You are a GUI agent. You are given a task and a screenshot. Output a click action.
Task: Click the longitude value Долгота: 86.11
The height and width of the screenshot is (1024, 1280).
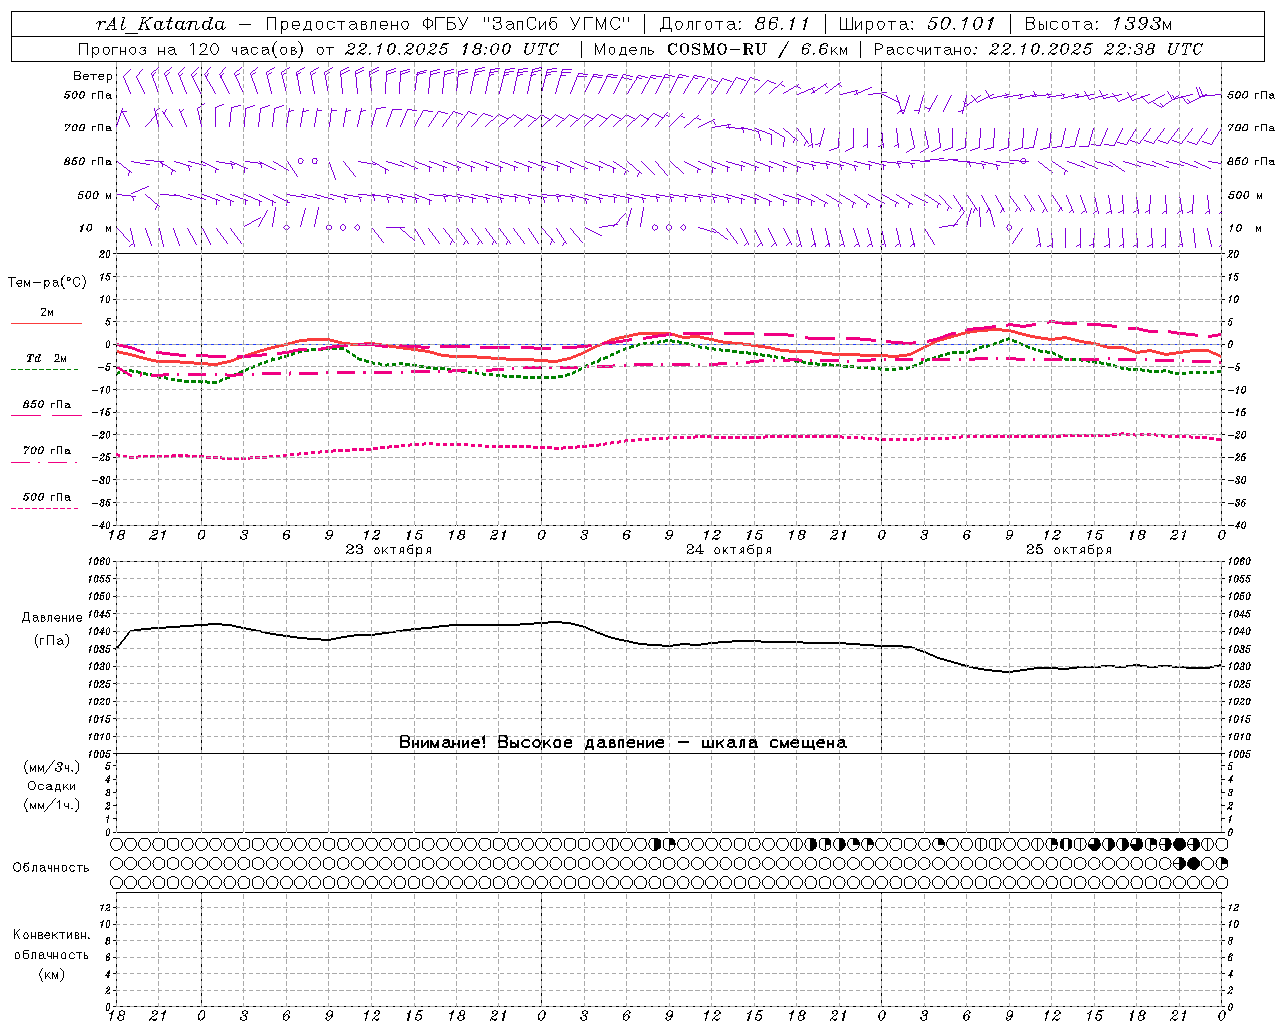point(735,24)
